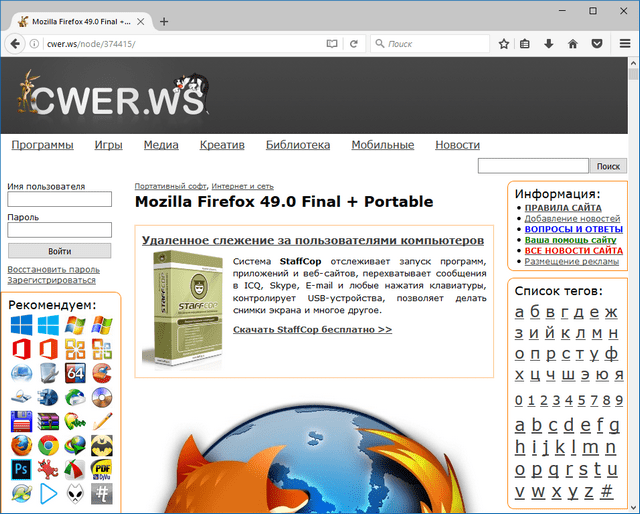Viewport: 640px width, 514px height.
Task: Open Internet Download Manager globe icon
Action: (75, 445)
